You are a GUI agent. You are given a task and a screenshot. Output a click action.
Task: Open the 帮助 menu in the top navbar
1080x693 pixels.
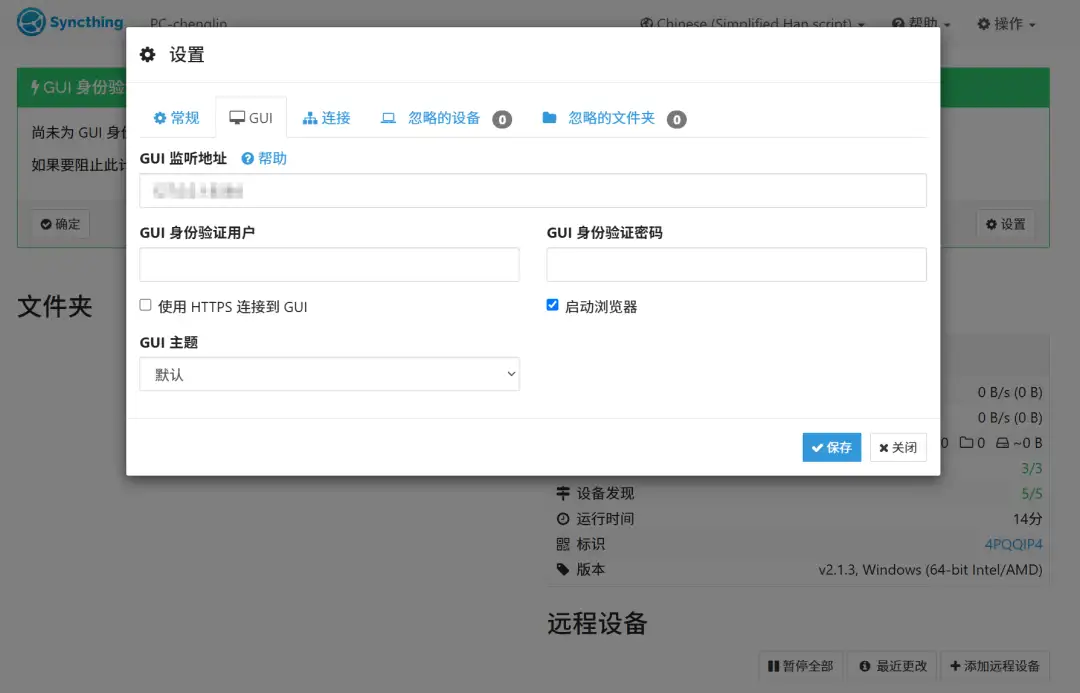[921, 24]
